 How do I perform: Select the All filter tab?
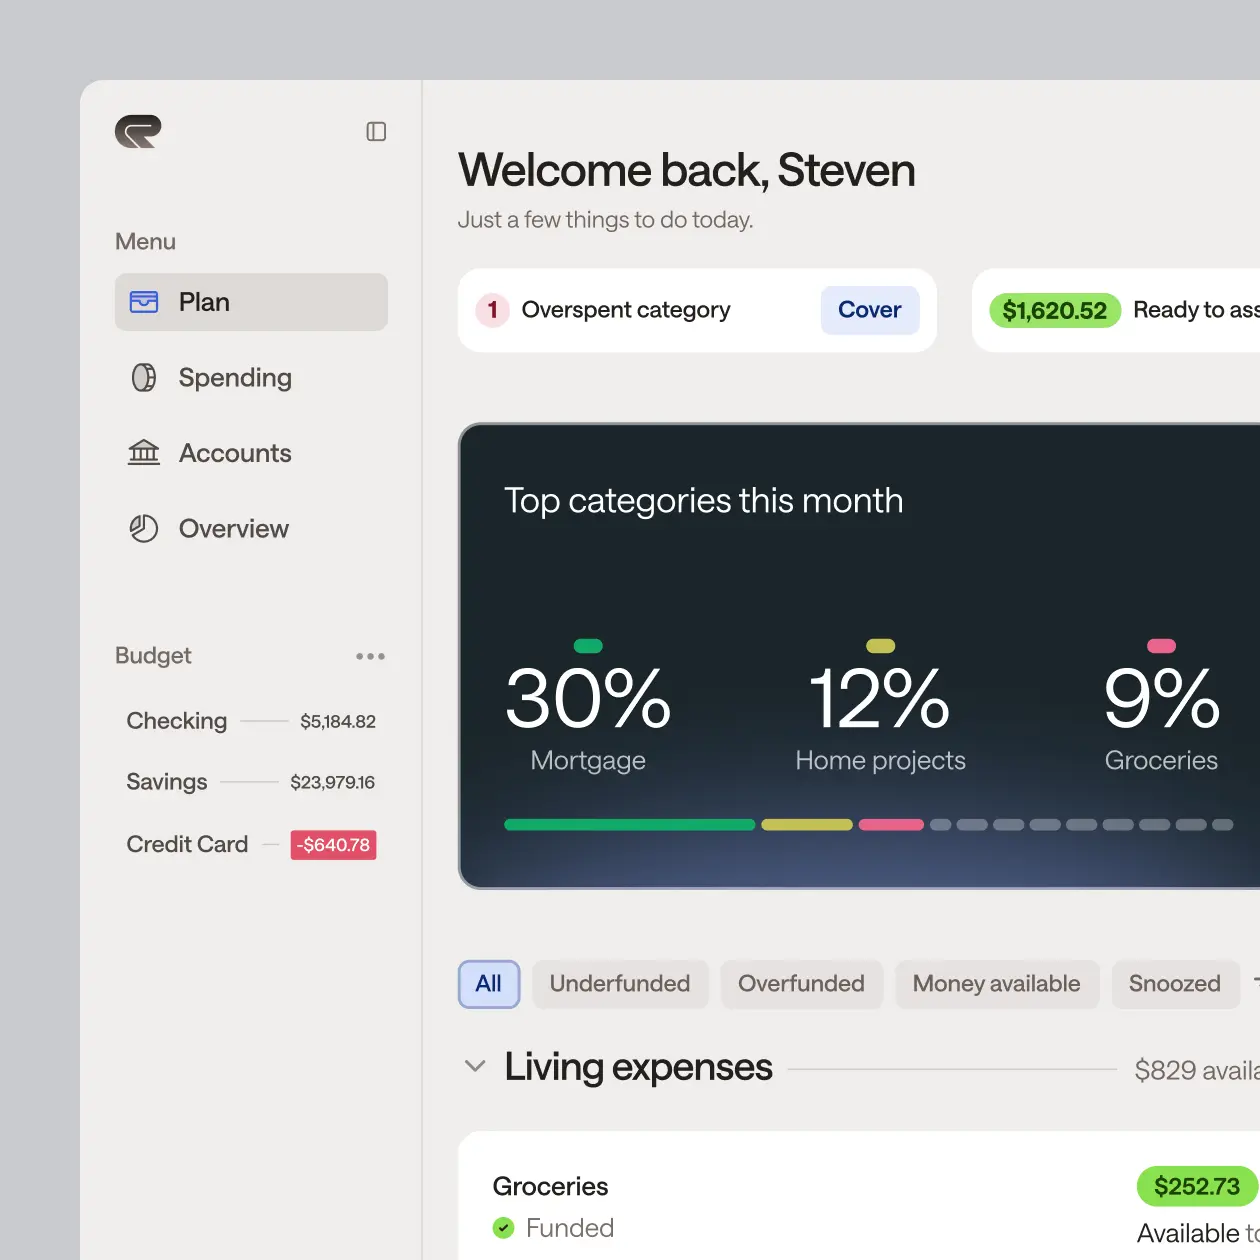(489, 984)
